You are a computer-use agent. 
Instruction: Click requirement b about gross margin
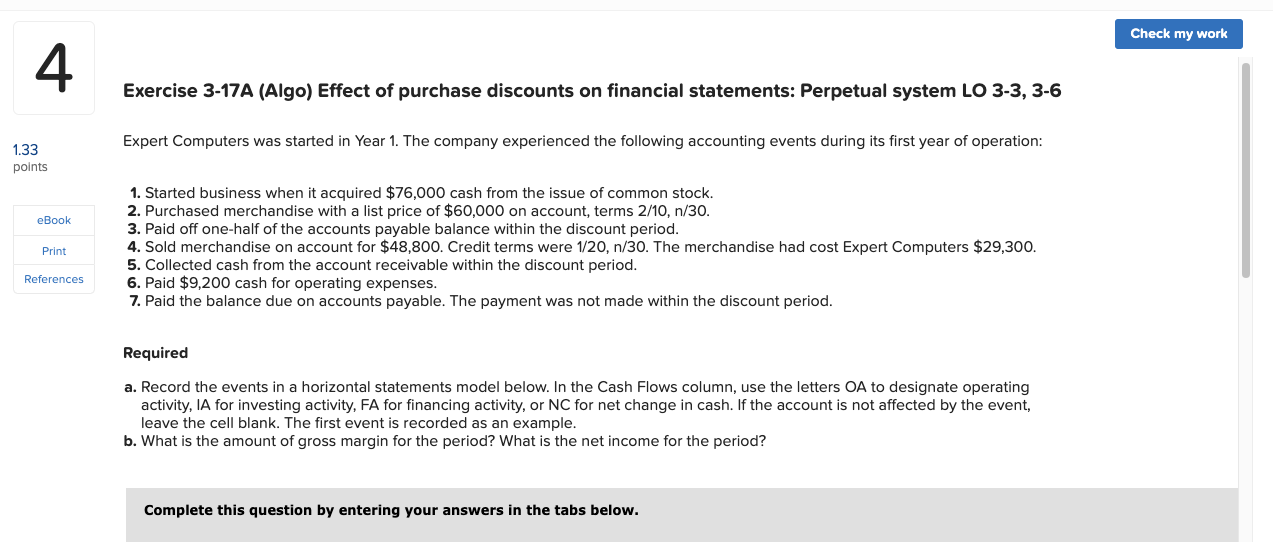coord(445,440)
